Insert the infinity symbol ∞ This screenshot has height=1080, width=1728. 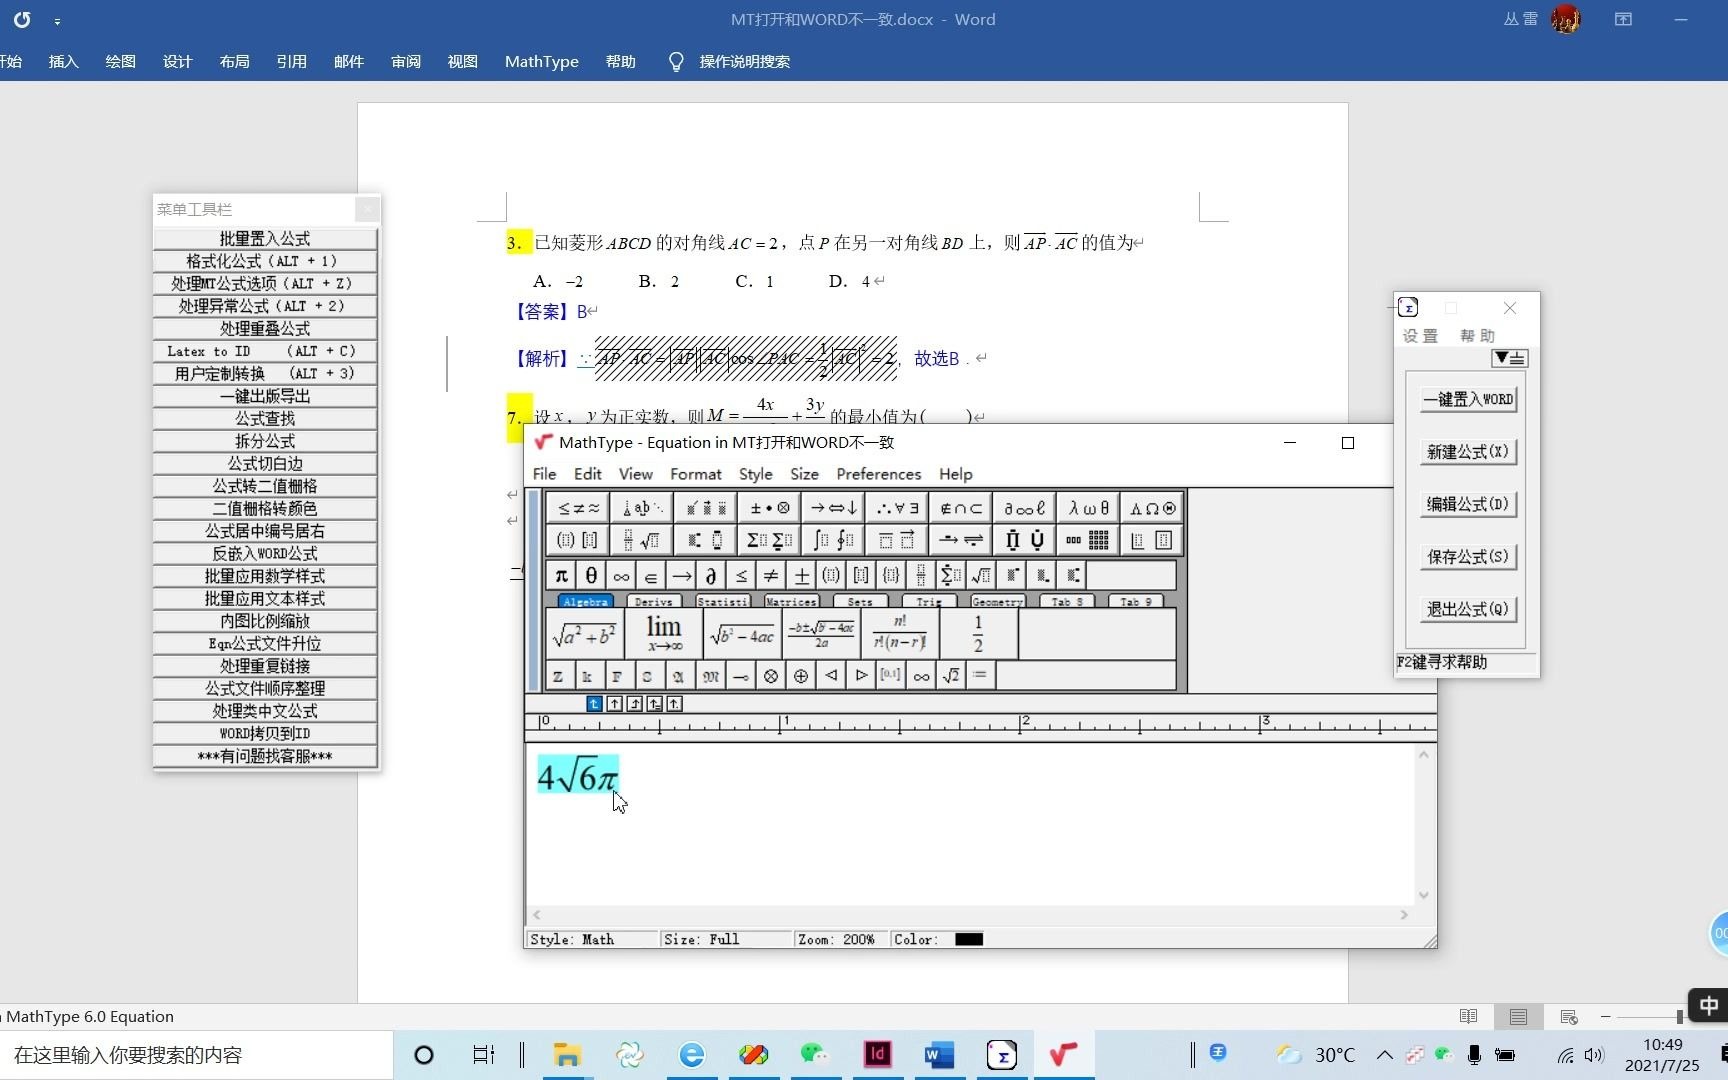coord(621,575)
